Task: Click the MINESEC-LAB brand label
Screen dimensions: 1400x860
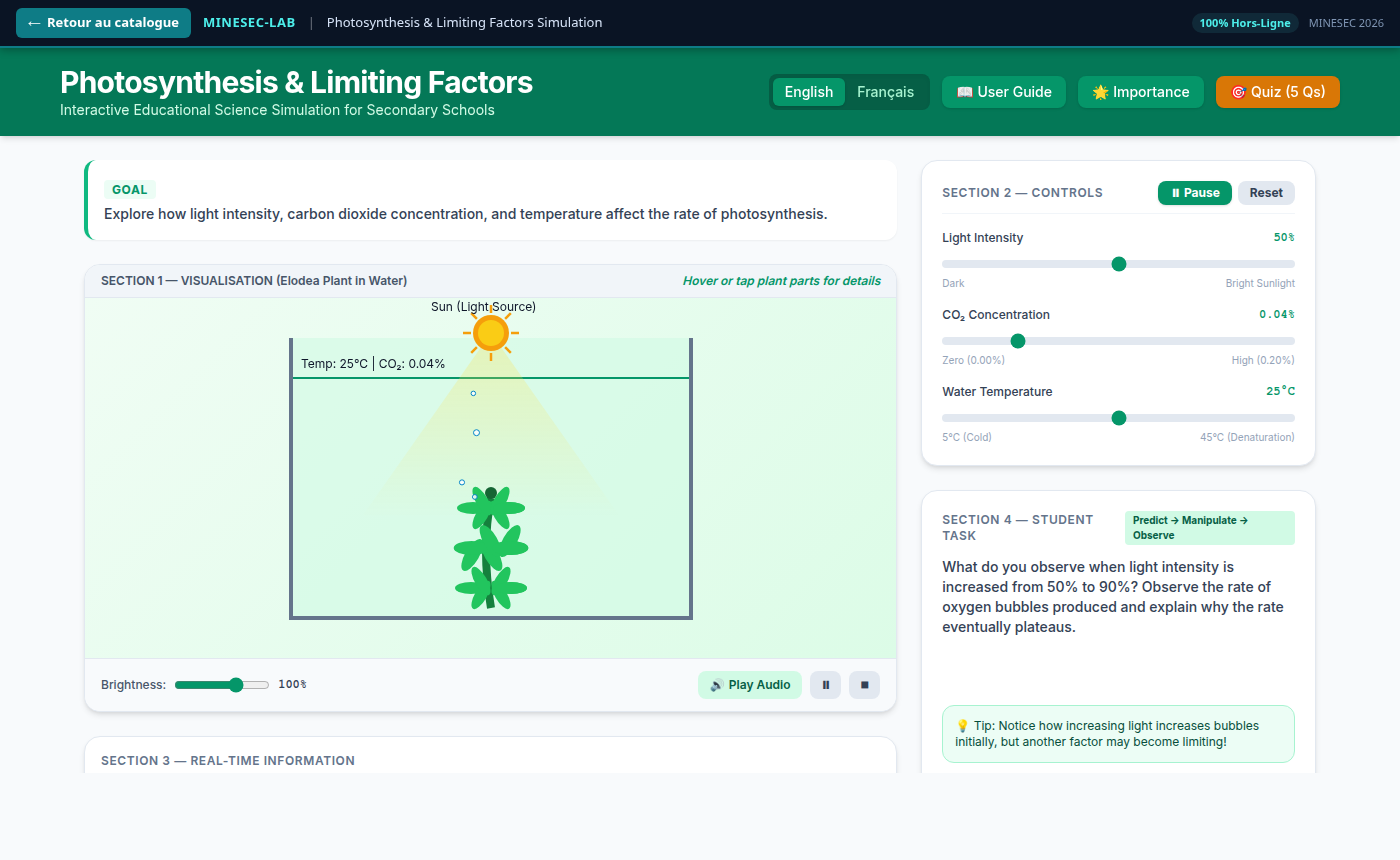Action: (249, 23)
